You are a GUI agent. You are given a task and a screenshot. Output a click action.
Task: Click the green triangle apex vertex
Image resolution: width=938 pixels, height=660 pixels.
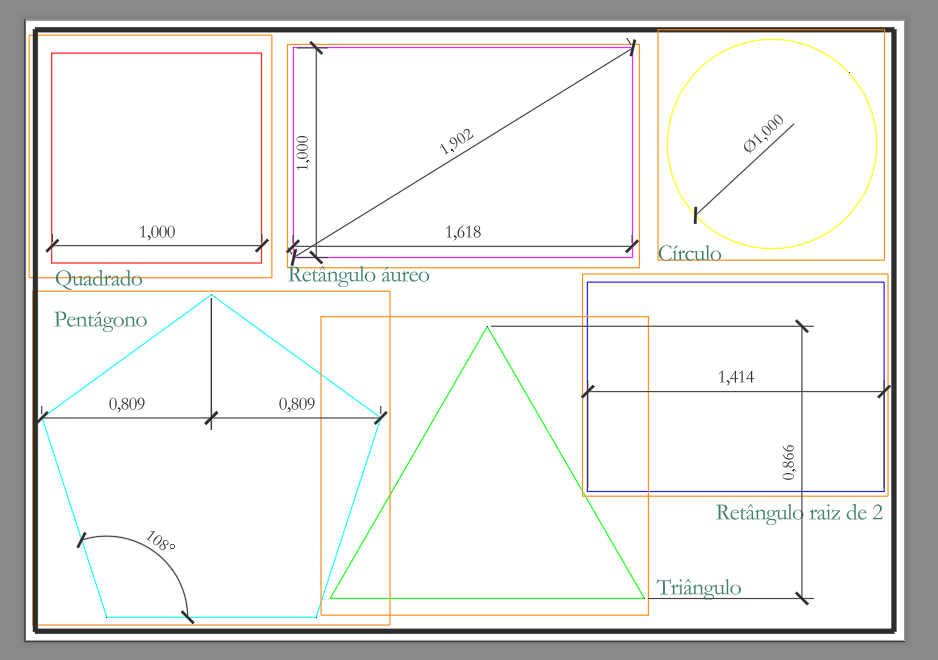[488, 327]
